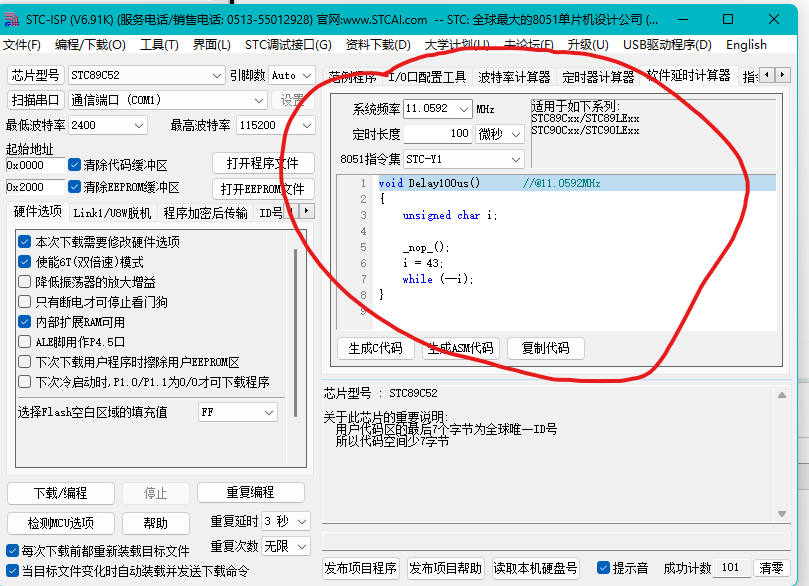809x586 pixels.
Task: Click start address field 0x0000
Action: pyautogui.click(x=35, y=165)
